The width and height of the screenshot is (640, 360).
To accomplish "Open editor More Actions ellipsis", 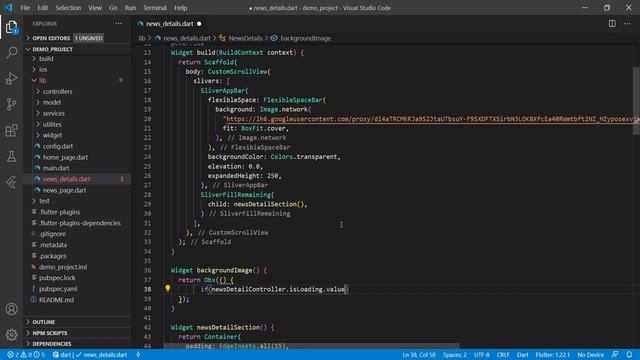I will point(627,24).
